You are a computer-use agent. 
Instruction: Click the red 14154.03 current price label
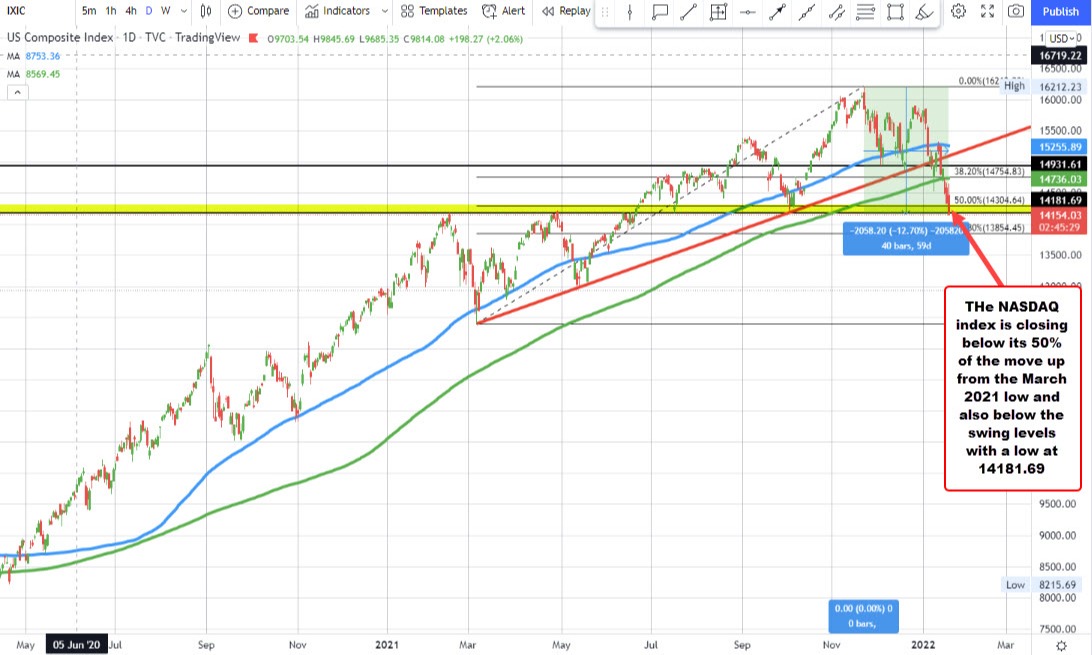(x=1059, y=221)
